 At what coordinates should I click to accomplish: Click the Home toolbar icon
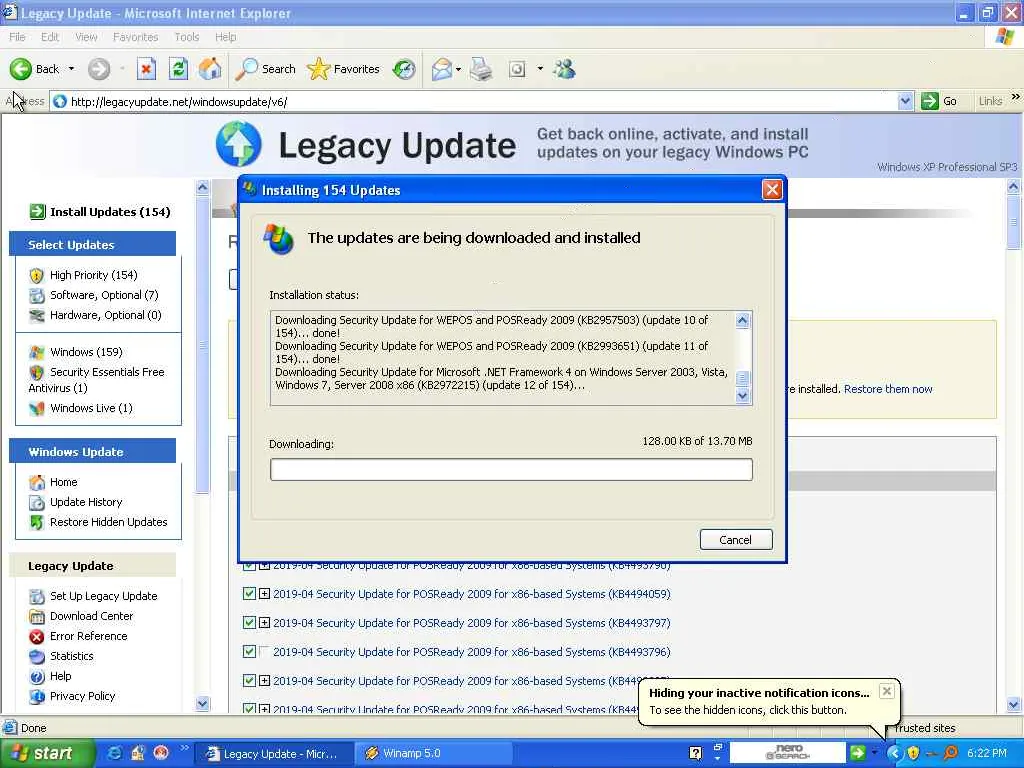[210, 69]
